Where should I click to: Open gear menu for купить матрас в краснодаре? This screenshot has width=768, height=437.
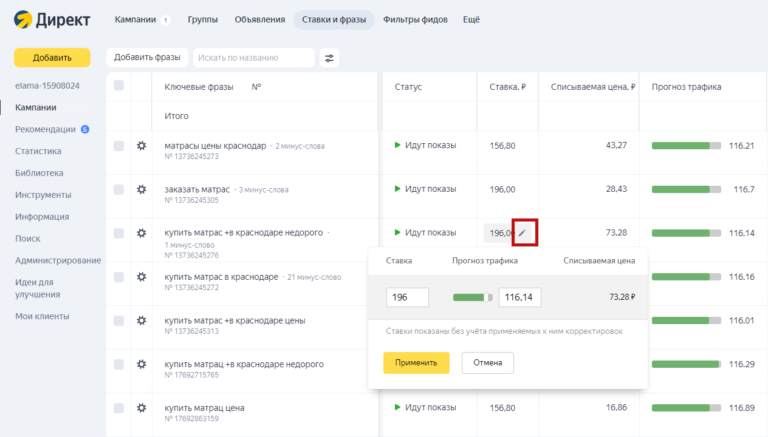(142, 277)
